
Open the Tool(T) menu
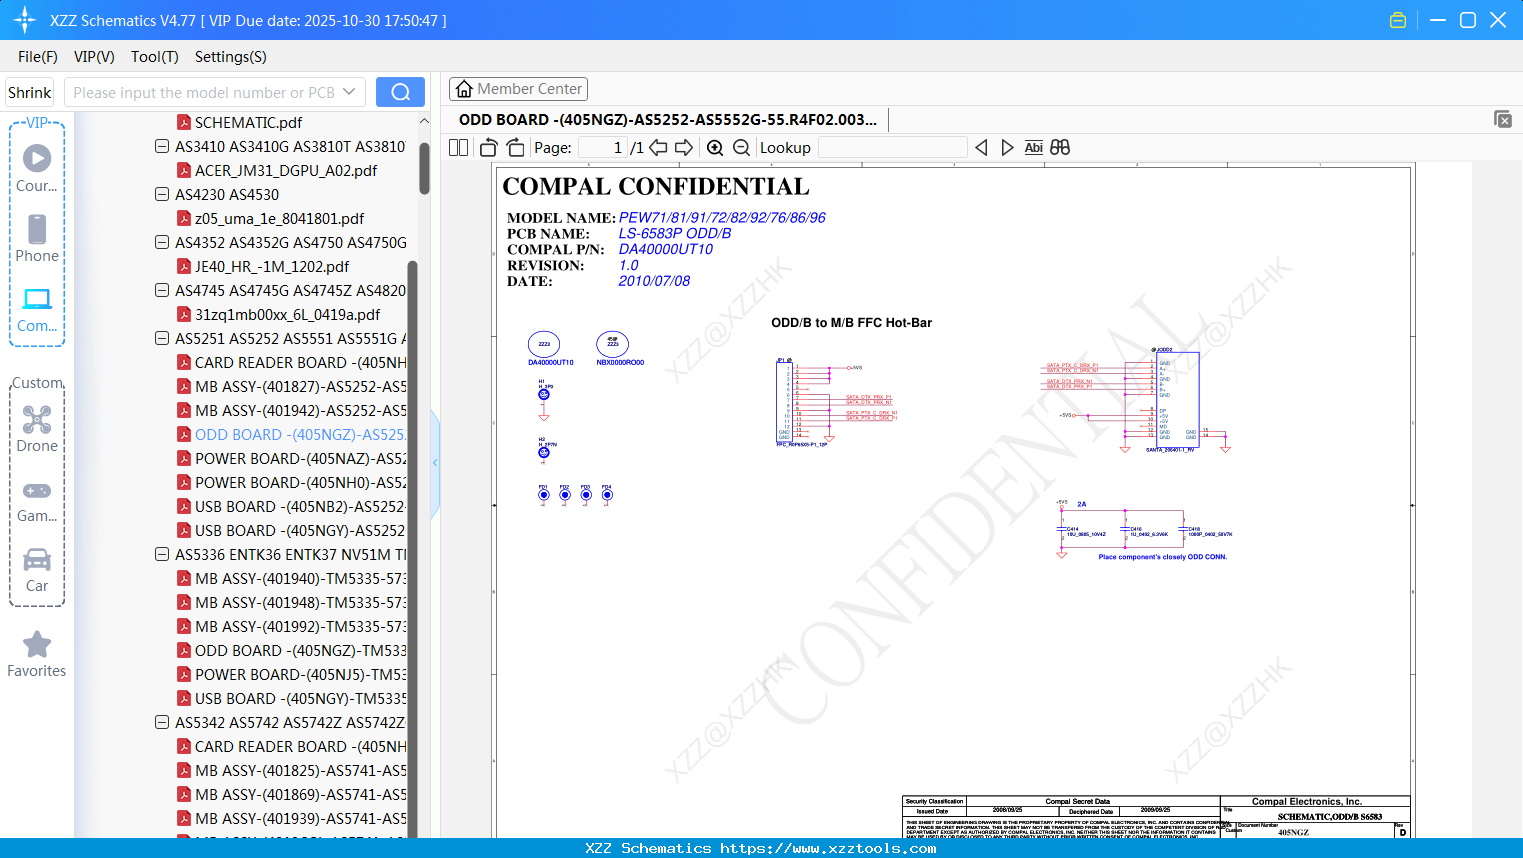pyautogui.click(x=155, y=57)
